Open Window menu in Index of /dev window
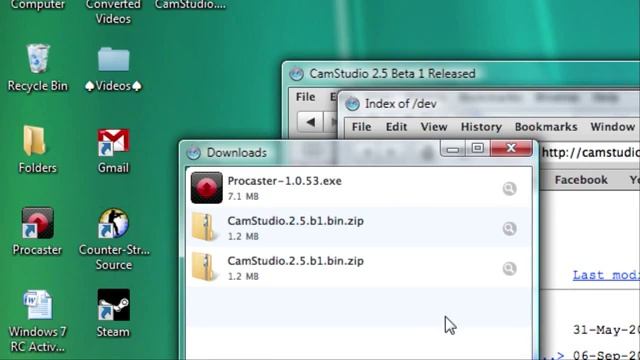 pyautogui.click(x=612, y=127)
